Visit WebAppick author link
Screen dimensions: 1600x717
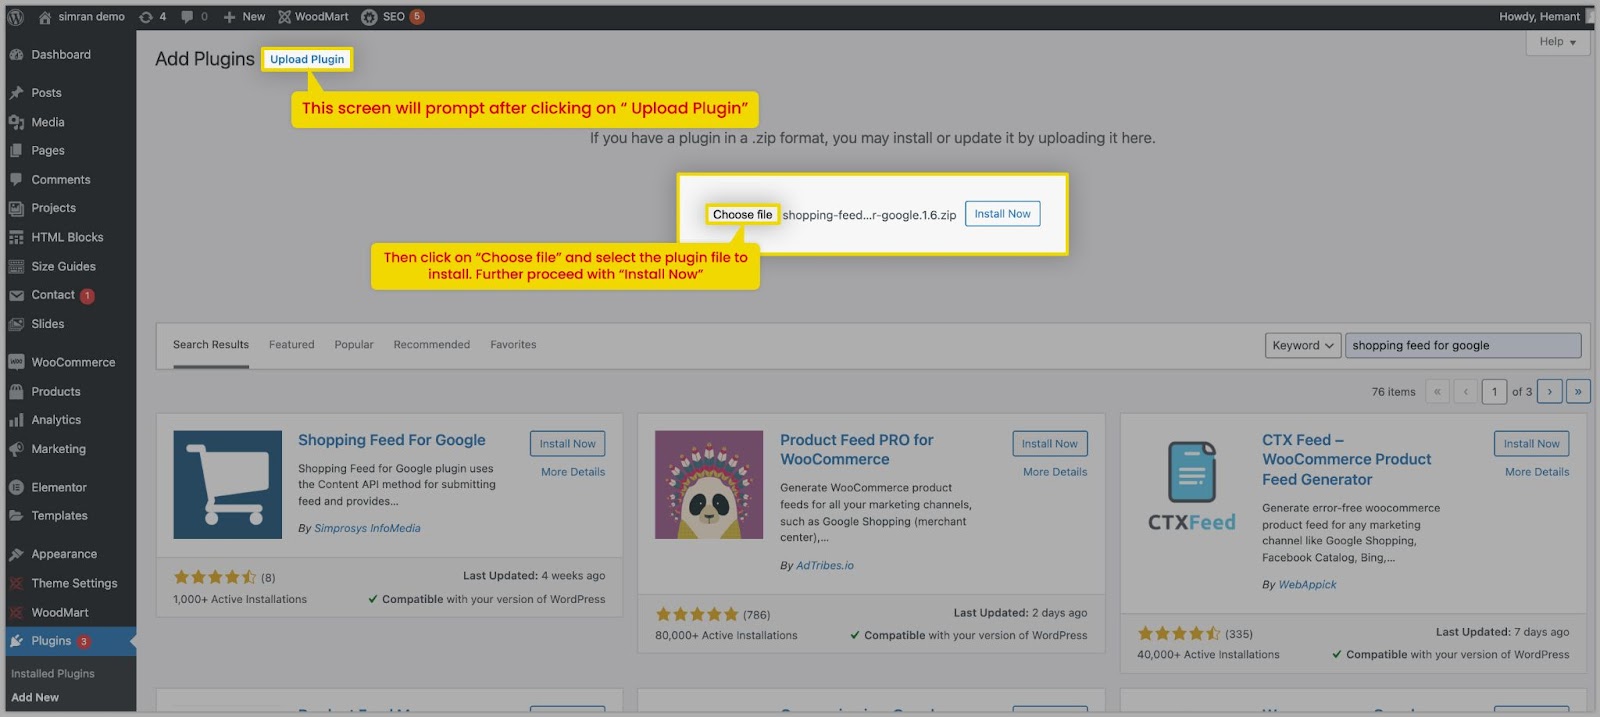pos(1307,585)
